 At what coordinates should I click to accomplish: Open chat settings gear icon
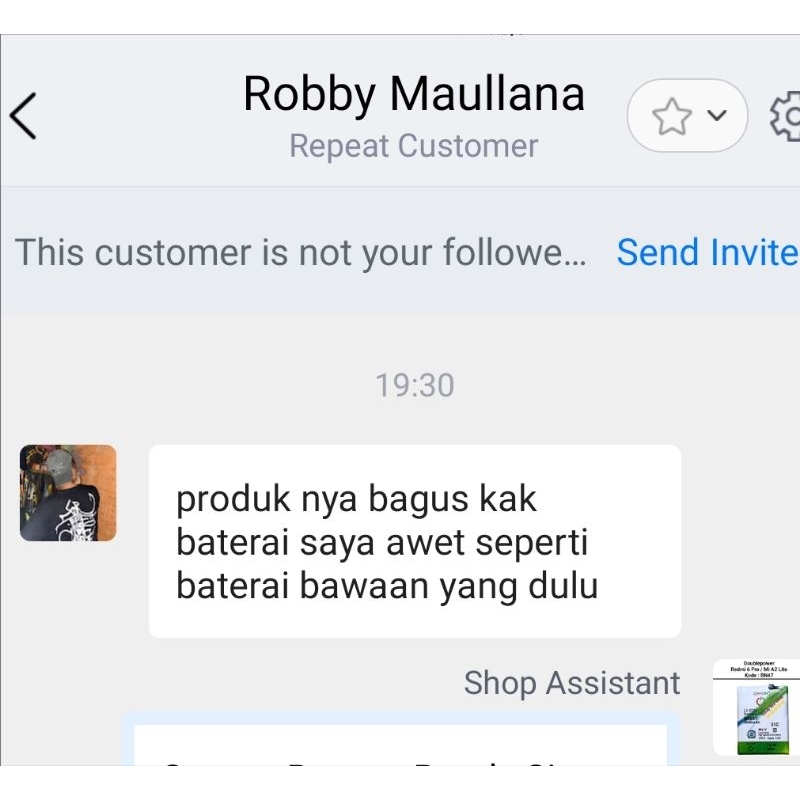click(x=788, y=116)
